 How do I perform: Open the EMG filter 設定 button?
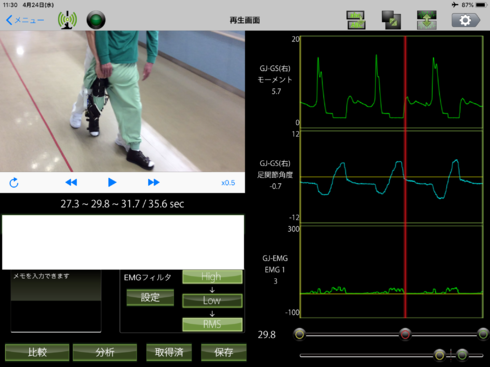coord(150,297)
